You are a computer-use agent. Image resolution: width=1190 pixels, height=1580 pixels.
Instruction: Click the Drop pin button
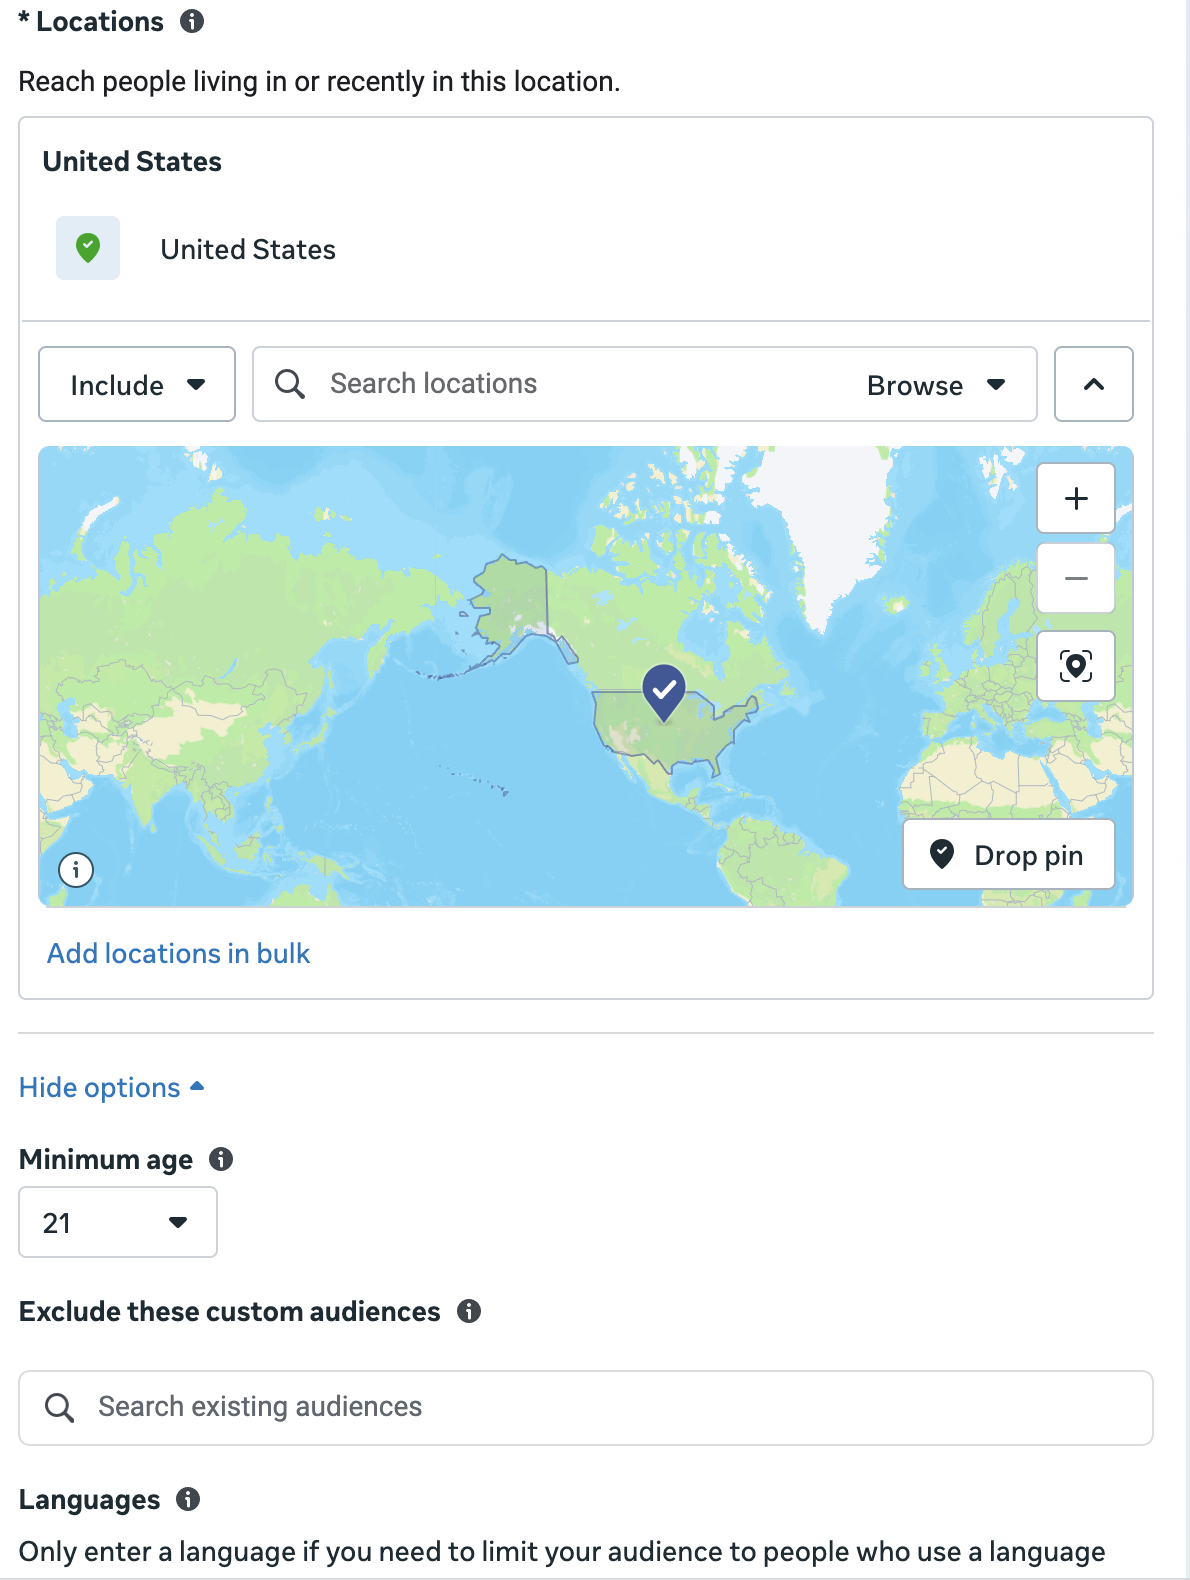pyautogui.click(x=1008, y=855)
